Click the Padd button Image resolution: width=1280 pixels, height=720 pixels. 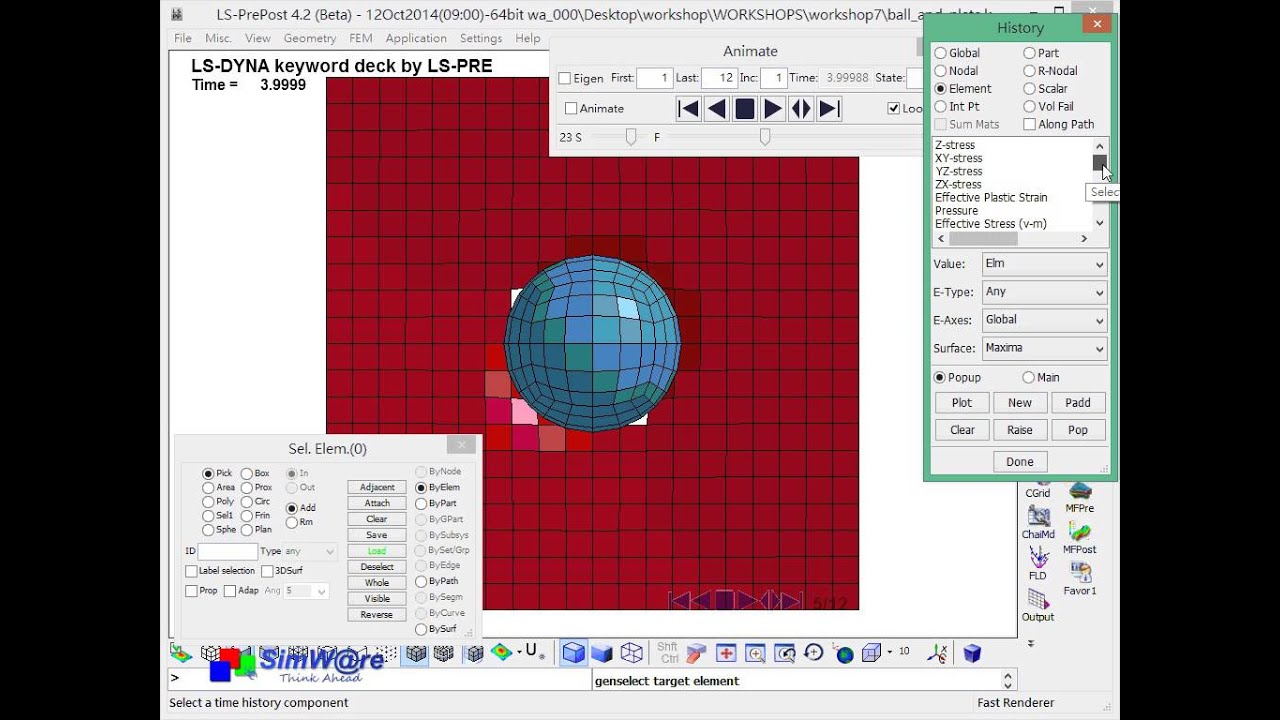coord(1078,403)
